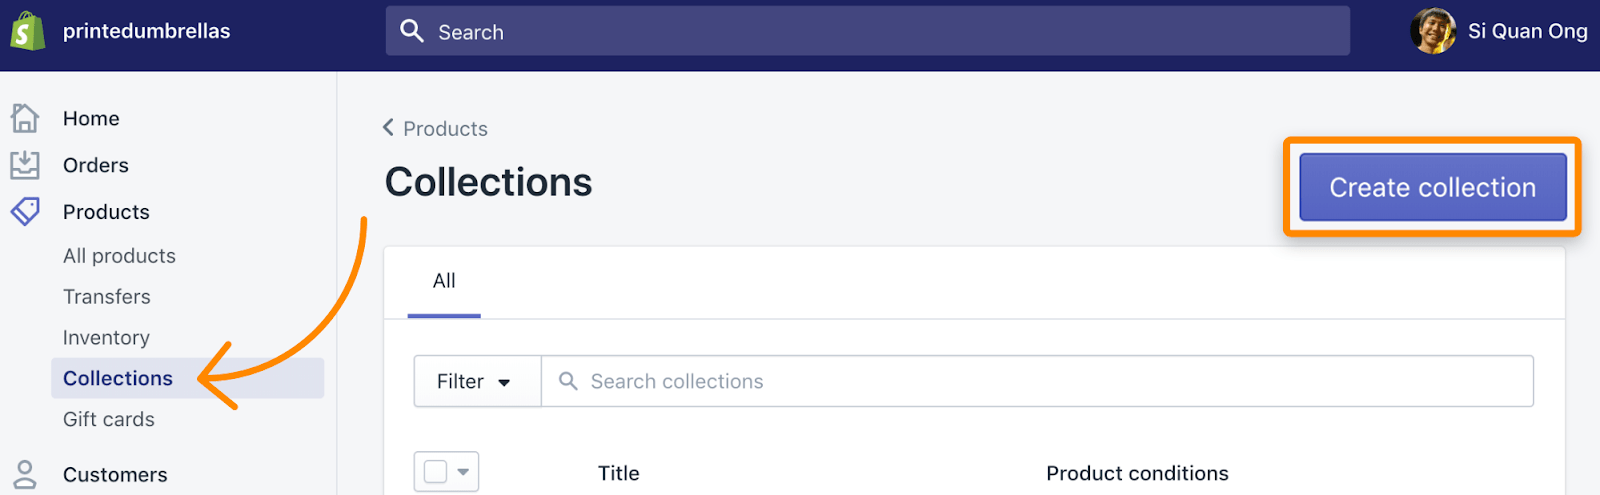The image size is (1600, 495).
Task: Click the Si Quan Ong profile avatar
Action: point(1433,31)
